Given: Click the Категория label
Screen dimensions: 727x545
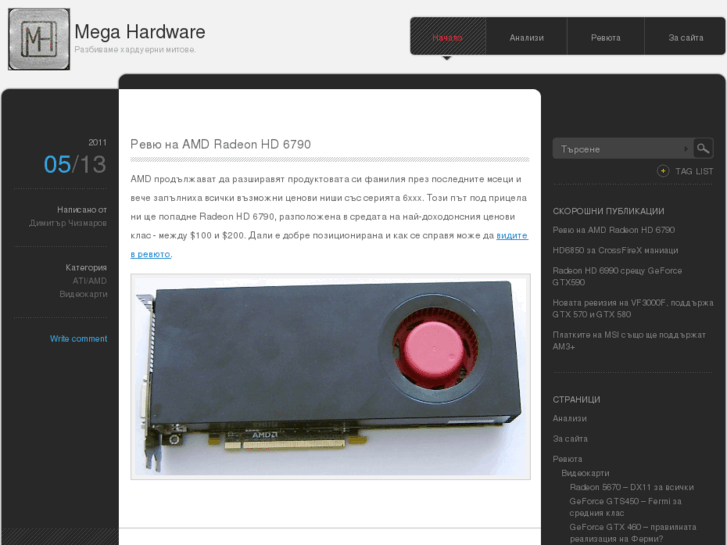Looking at the screenshot, I should tap(86, 268).
